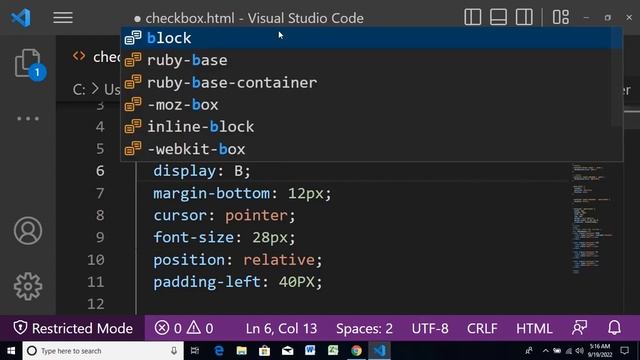
Task: Toggle the secondary side bar layout icon
Action: [x=524, y=18]
